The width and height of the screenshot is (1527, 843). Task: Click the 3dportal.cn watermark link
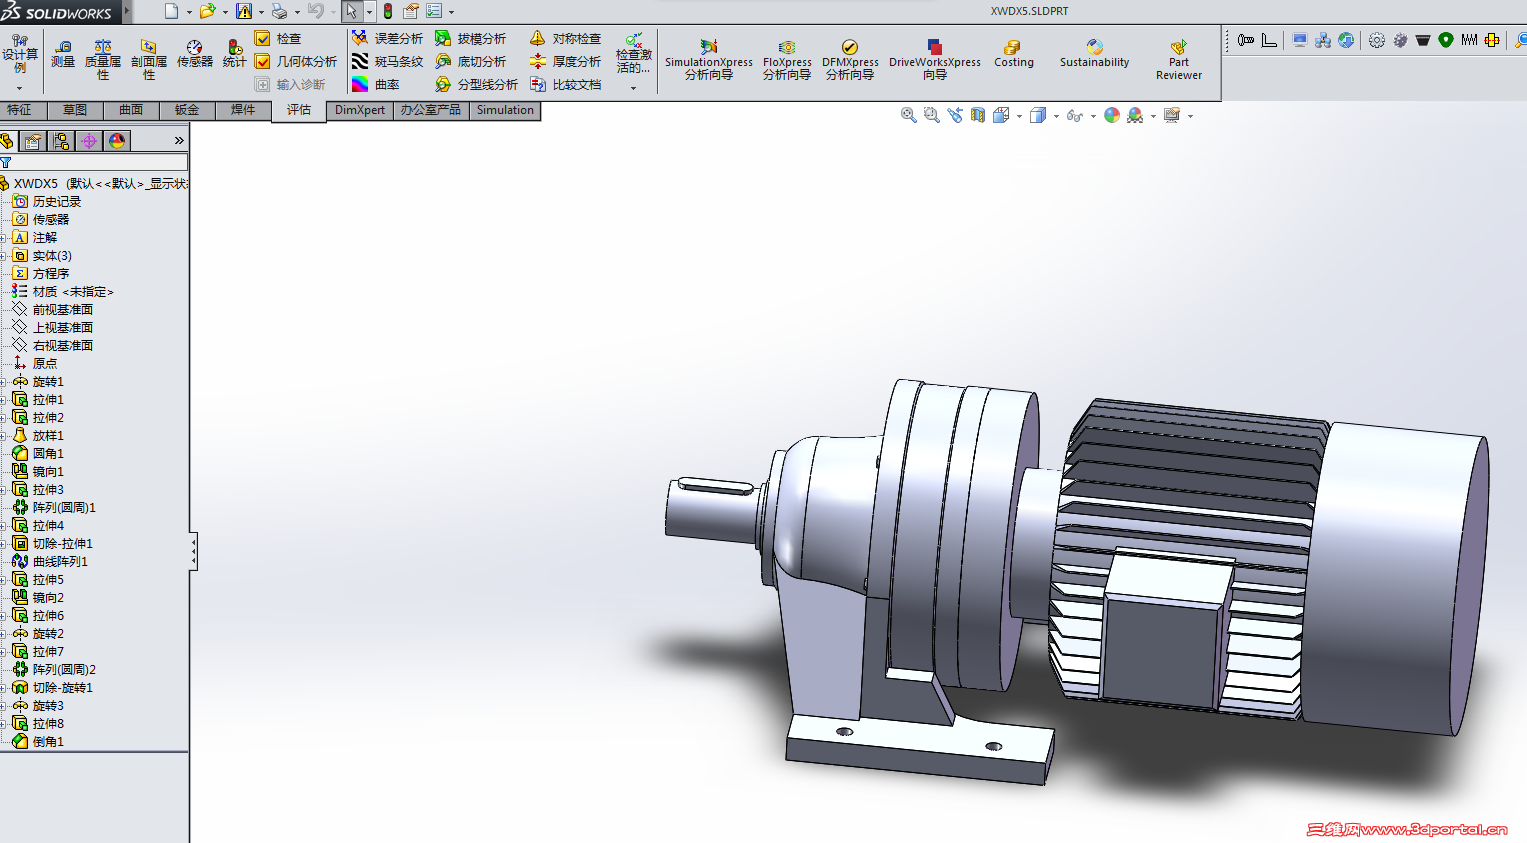(x=1407, y=829)
